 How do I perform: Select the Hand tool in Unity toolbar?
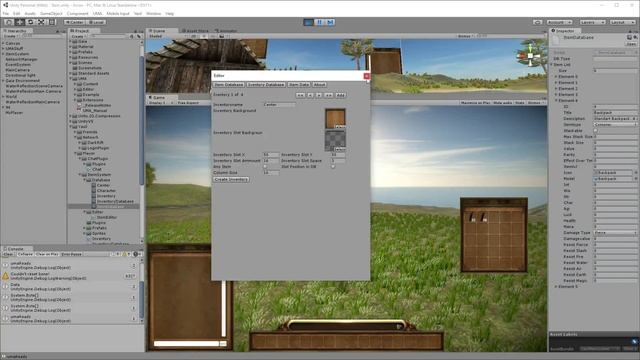[9, 22]
